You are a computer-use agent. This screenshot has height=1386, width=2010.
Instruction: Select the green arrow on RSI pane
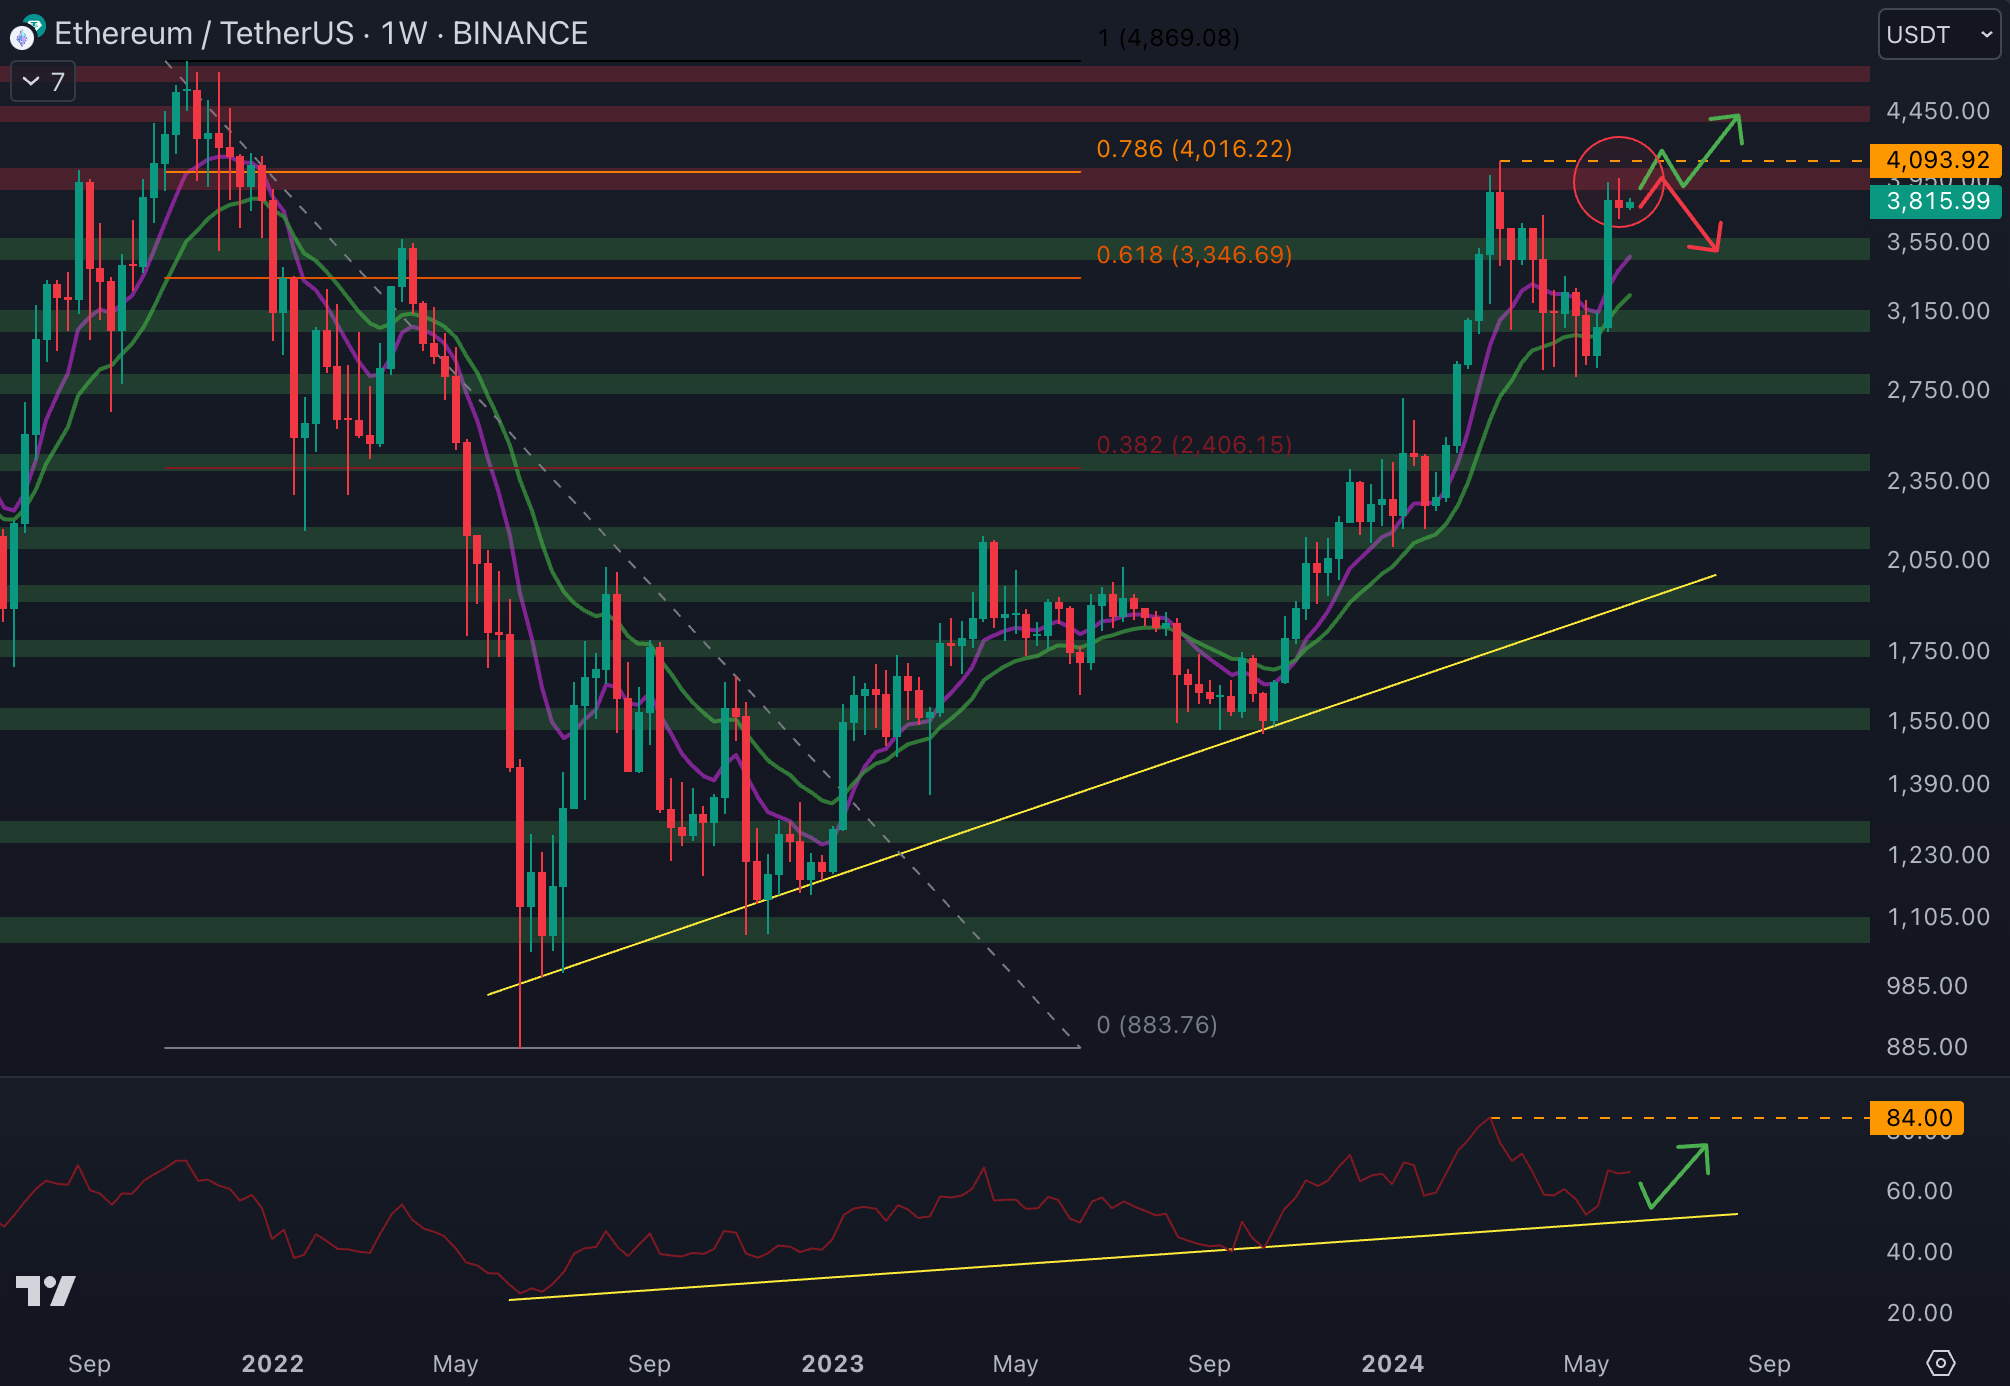click(1678, 1176)
